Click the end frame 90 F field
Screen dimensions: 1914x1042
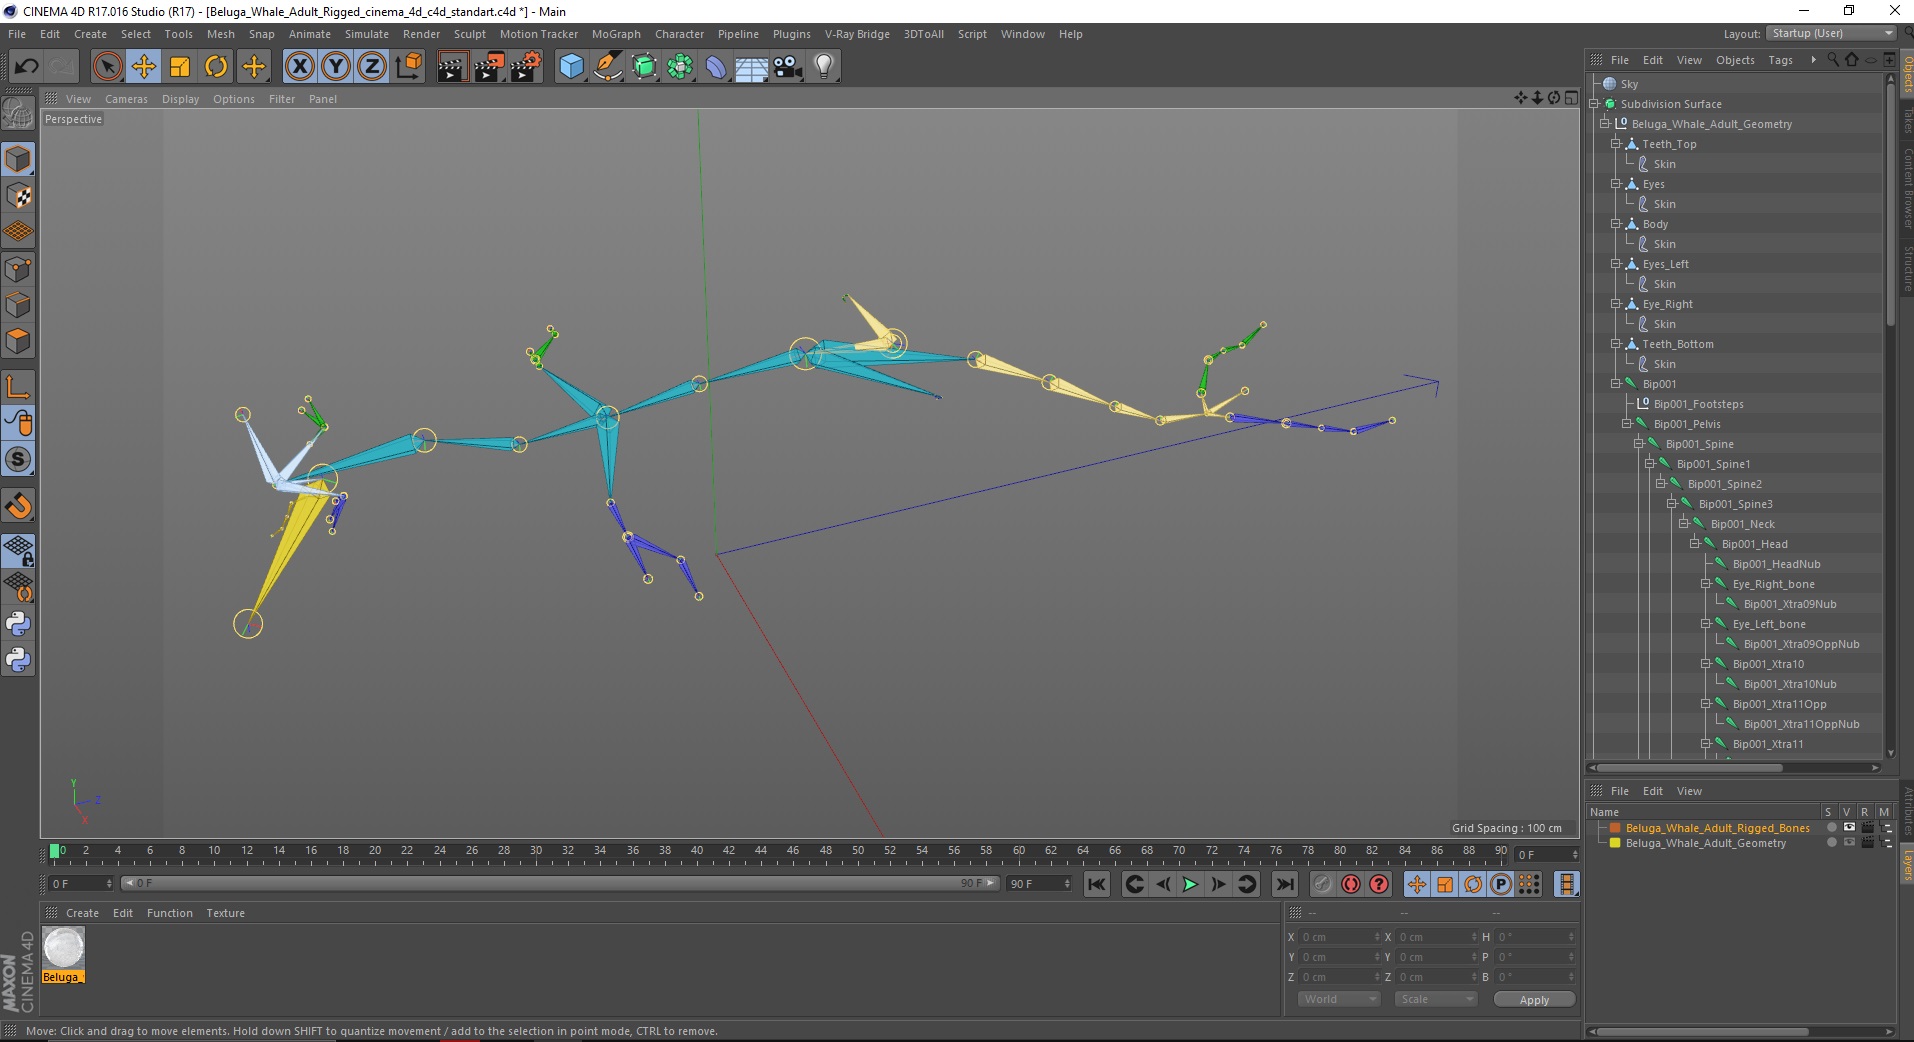click(x=1039, y=884)
